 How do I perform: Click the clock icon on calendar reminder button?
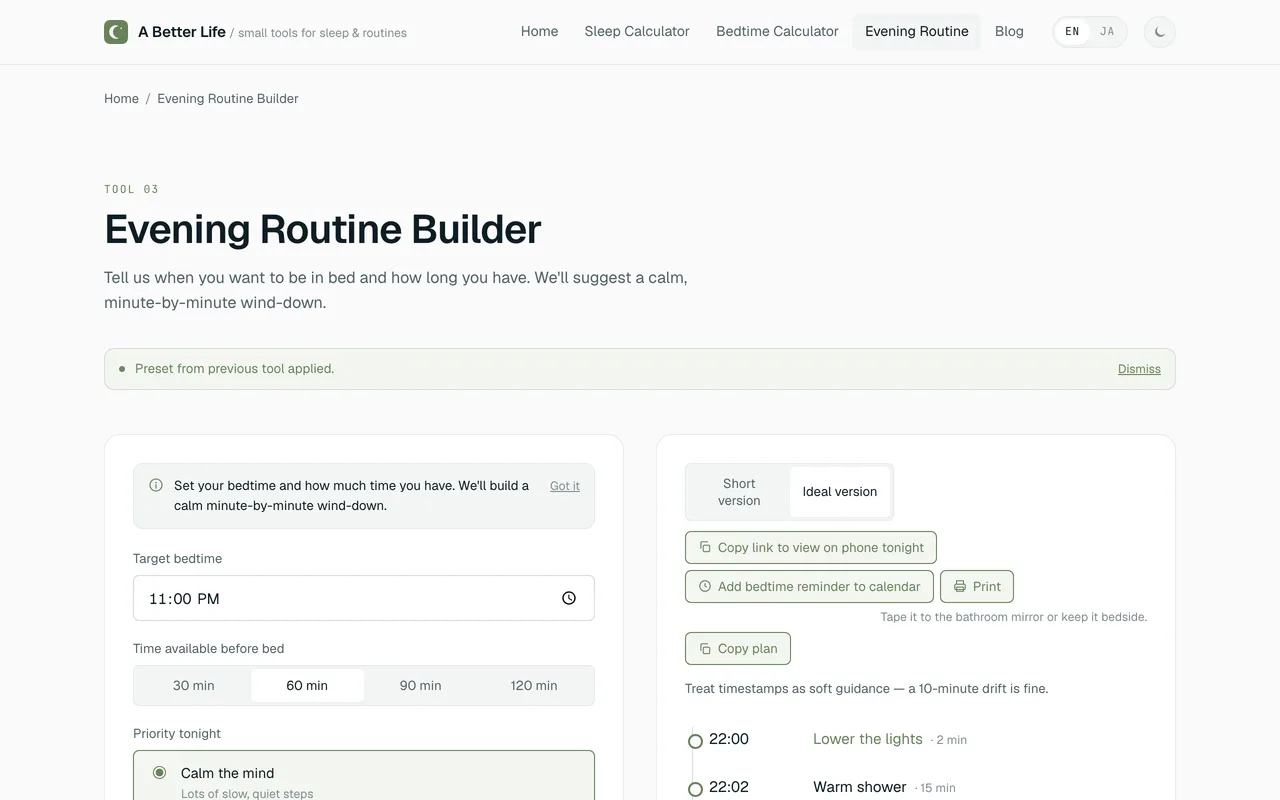705,586
